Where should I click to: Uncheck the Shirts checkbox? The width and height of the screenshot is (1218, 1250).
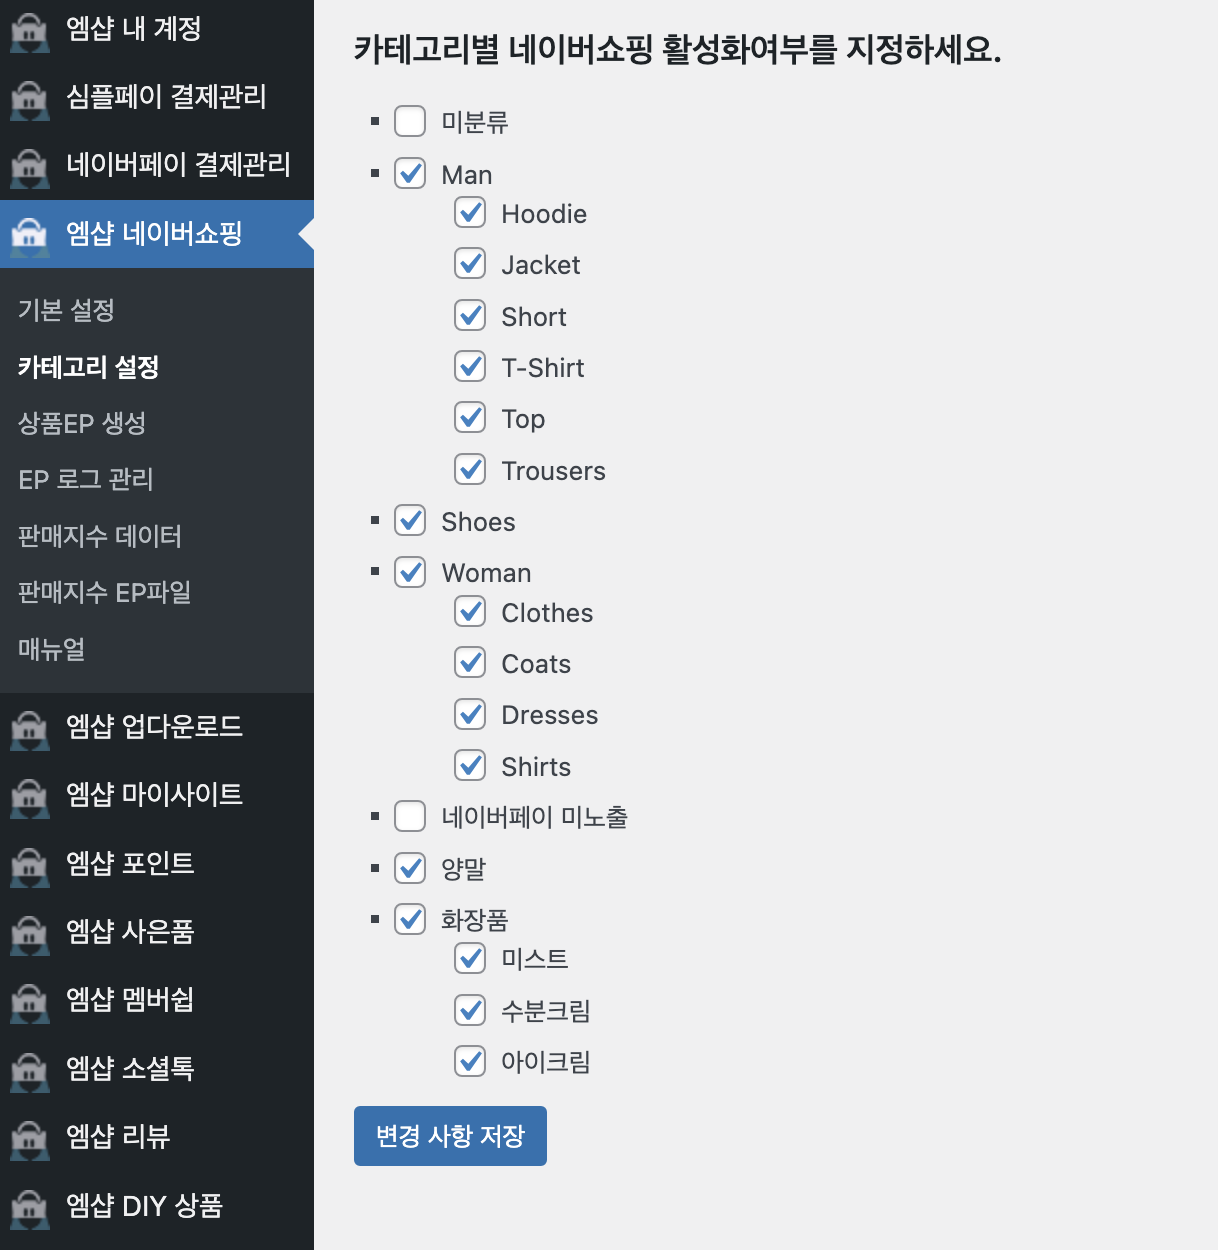(470, 765)
